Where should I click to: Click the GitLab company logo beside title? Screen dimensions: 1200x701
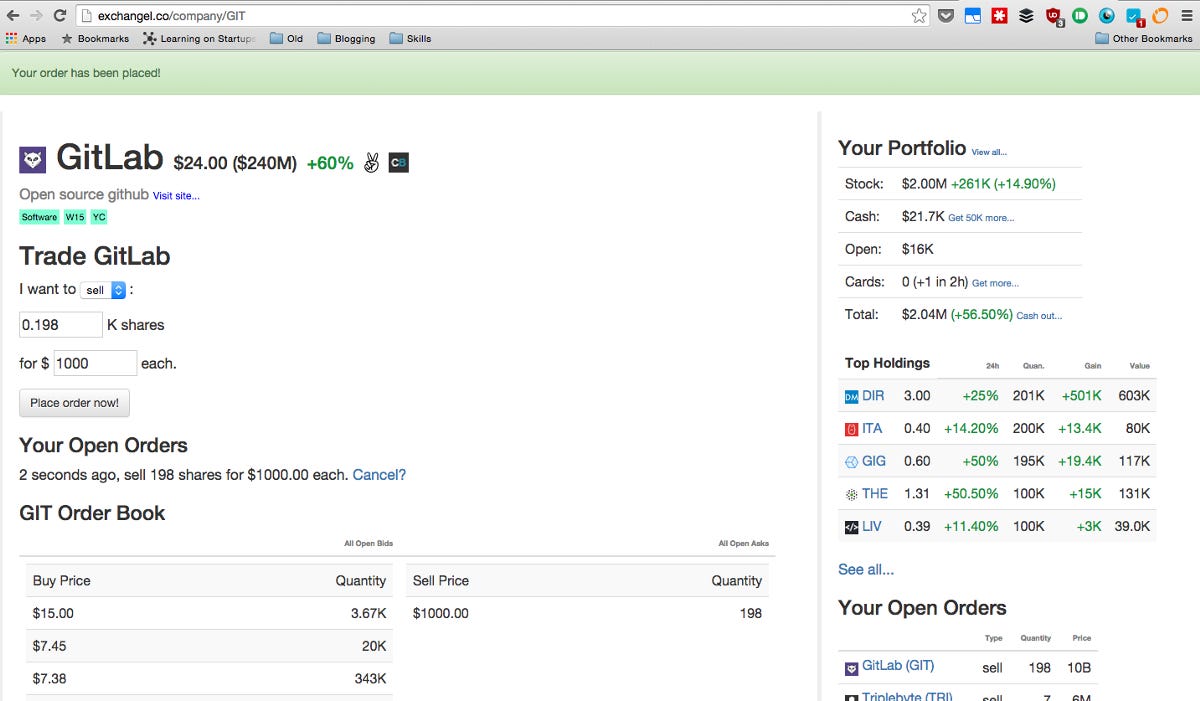[x=33, y=160]
